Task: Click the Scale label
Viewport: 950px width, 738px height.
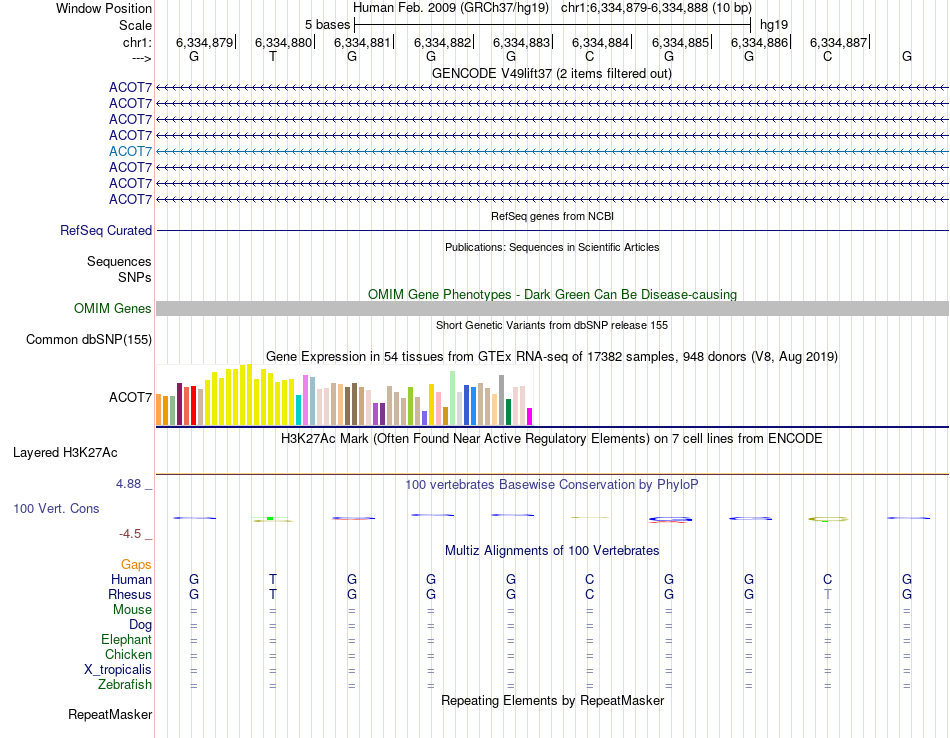Action: coord(136,25)
